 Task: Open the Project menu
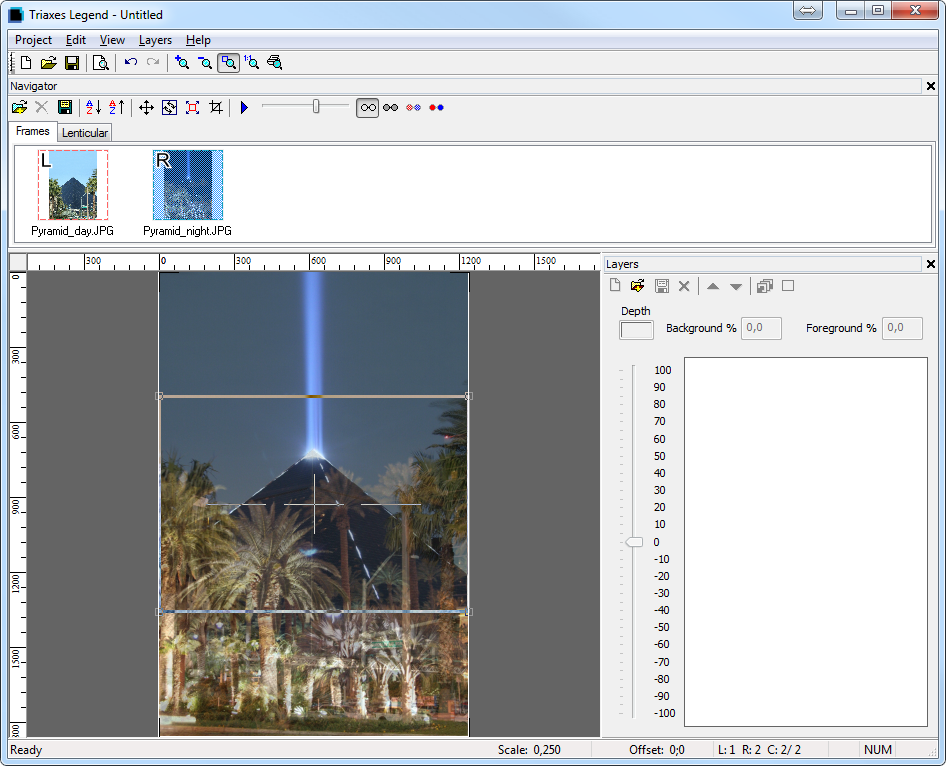tap(33, 40)
